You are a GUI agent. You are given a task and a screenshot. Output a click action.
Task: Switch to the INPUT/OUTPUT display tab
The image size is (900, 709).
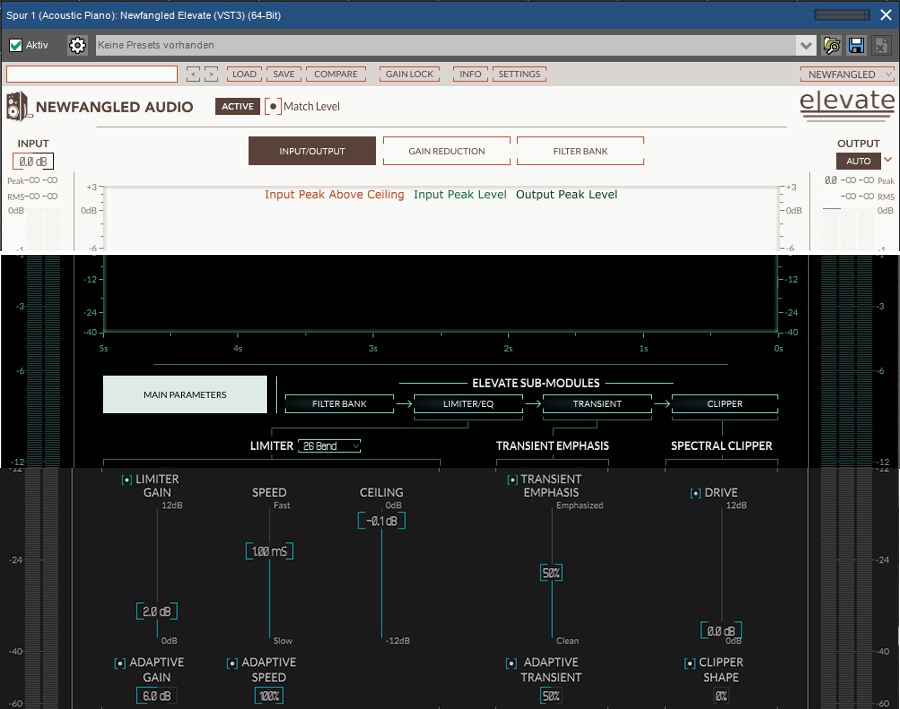tap(312, 151)
